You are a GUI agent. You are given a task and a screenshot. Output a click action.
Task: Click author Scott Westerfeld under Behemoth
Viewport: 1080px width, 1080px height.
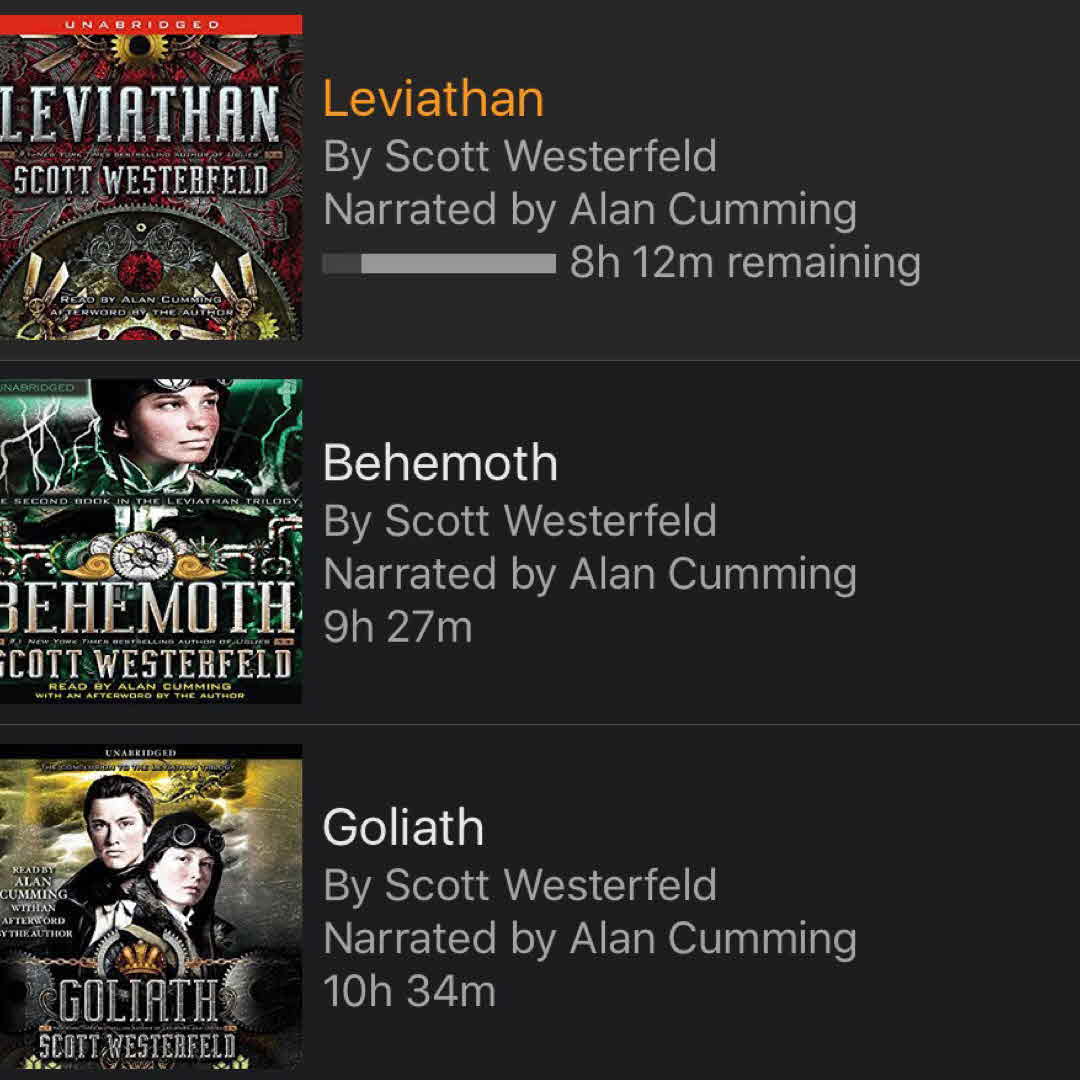click(x=520, y=520)
